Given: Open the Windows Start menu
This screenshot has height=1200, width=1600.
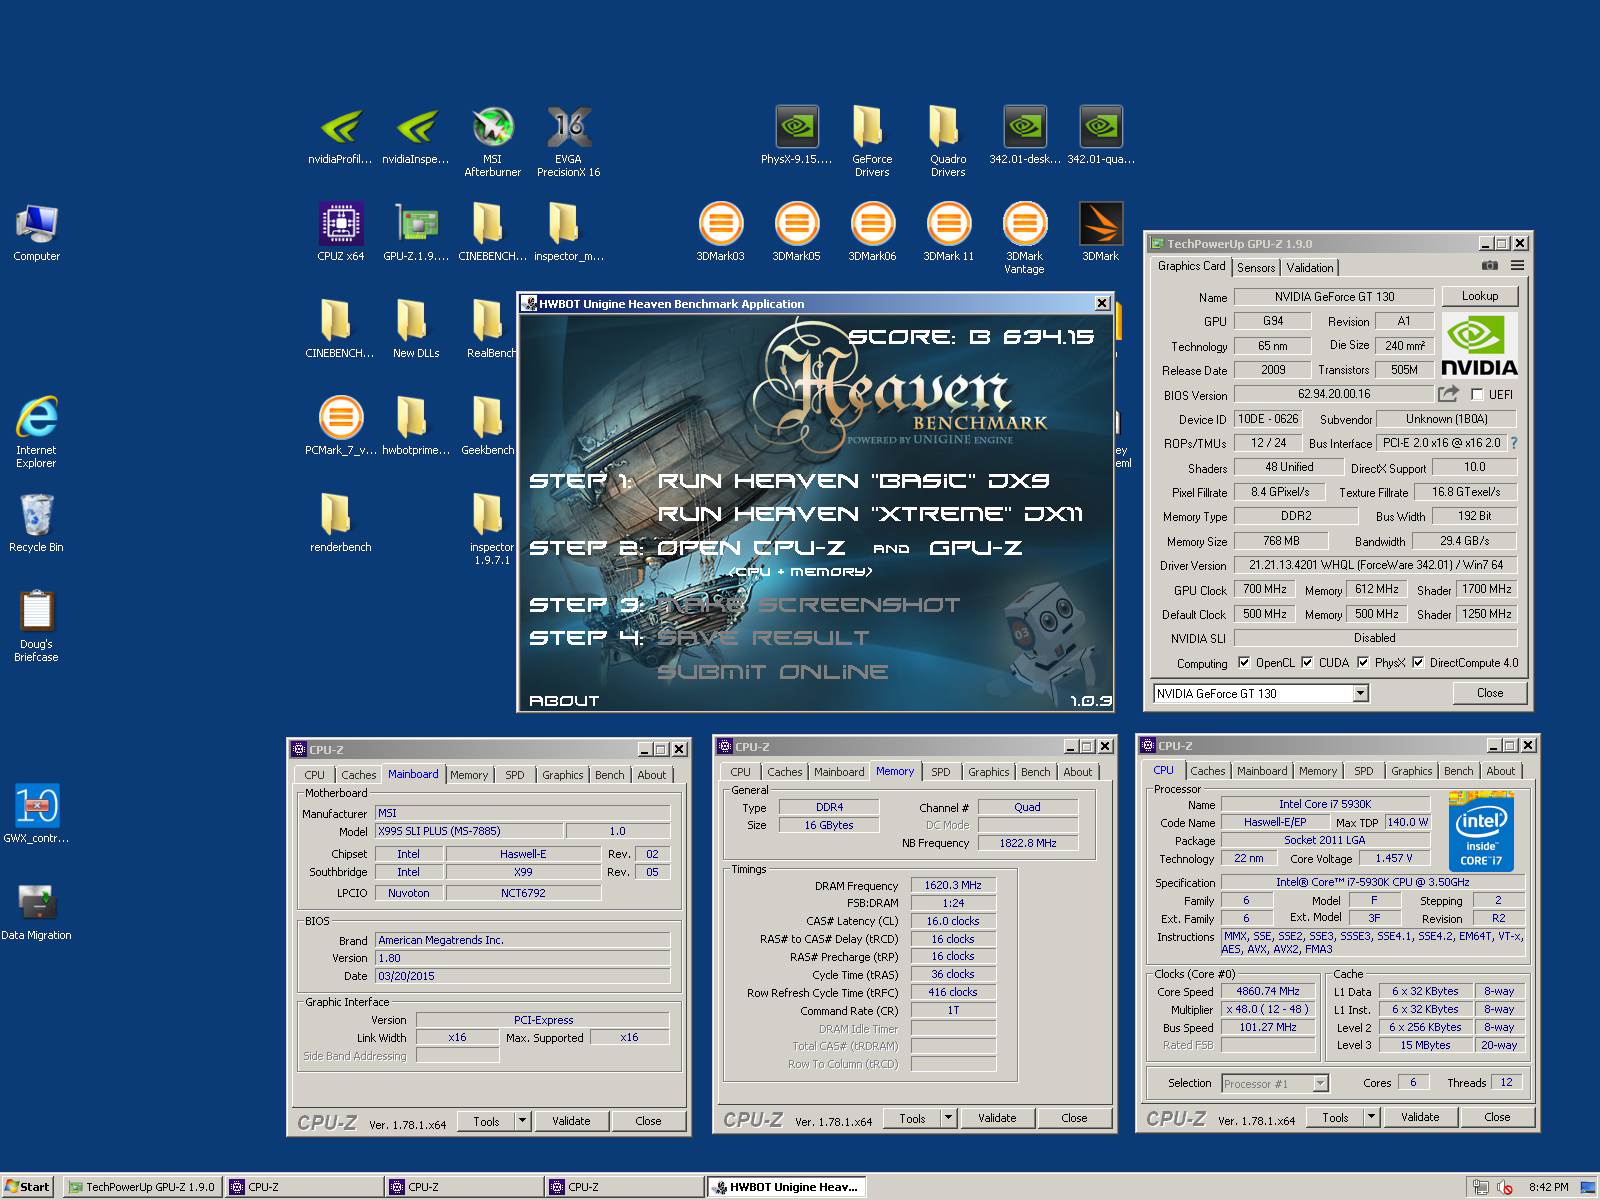Looking at the screenshot, I should [27, 1187].
